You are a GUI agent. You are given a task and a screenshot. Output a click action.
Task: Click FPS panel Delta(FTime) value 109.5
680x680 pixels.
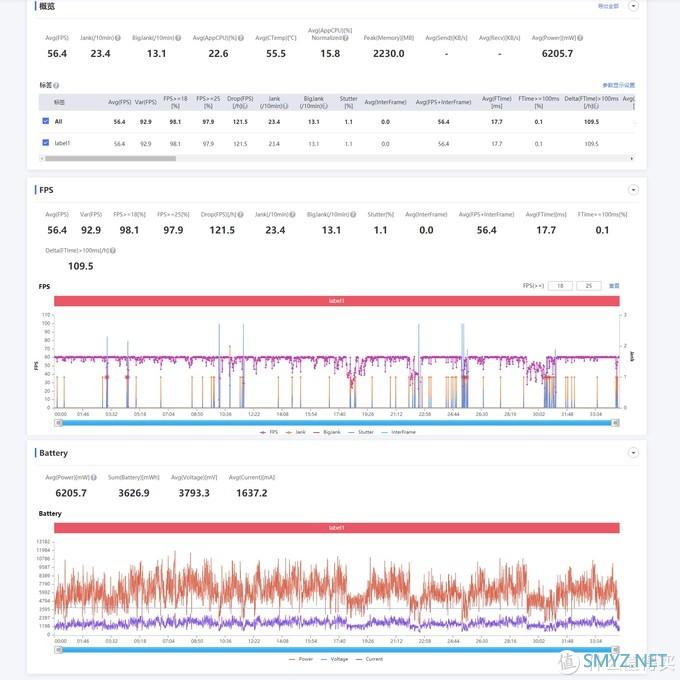[x=81, y=266]
